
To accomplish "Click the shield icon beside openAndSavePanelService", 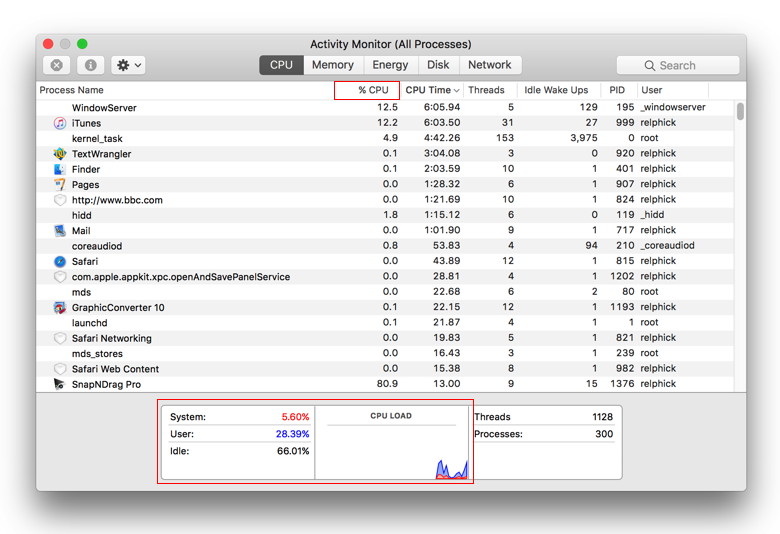I will [60, 277].
